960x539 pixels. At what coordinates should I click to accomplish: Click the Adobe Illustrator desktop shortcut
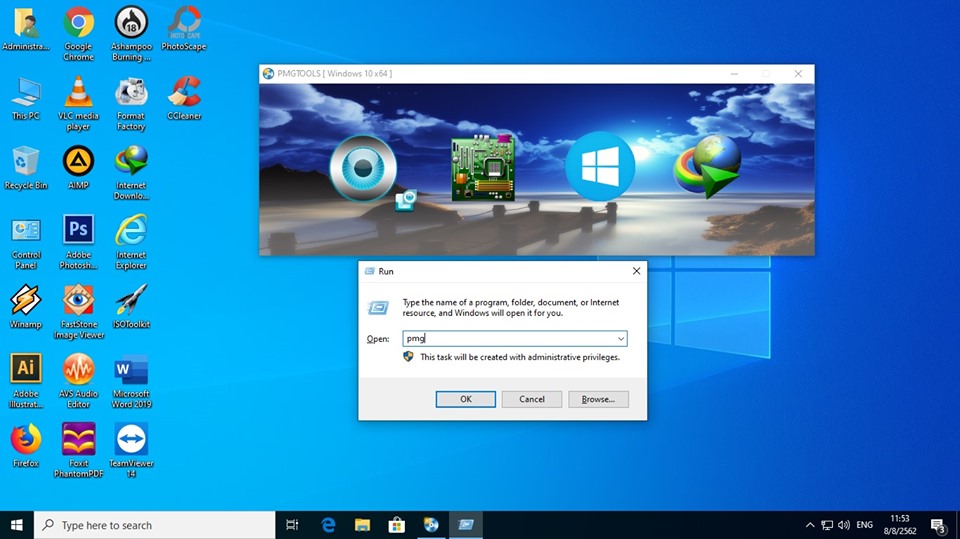pyautogui.click(x=26, y=381)
